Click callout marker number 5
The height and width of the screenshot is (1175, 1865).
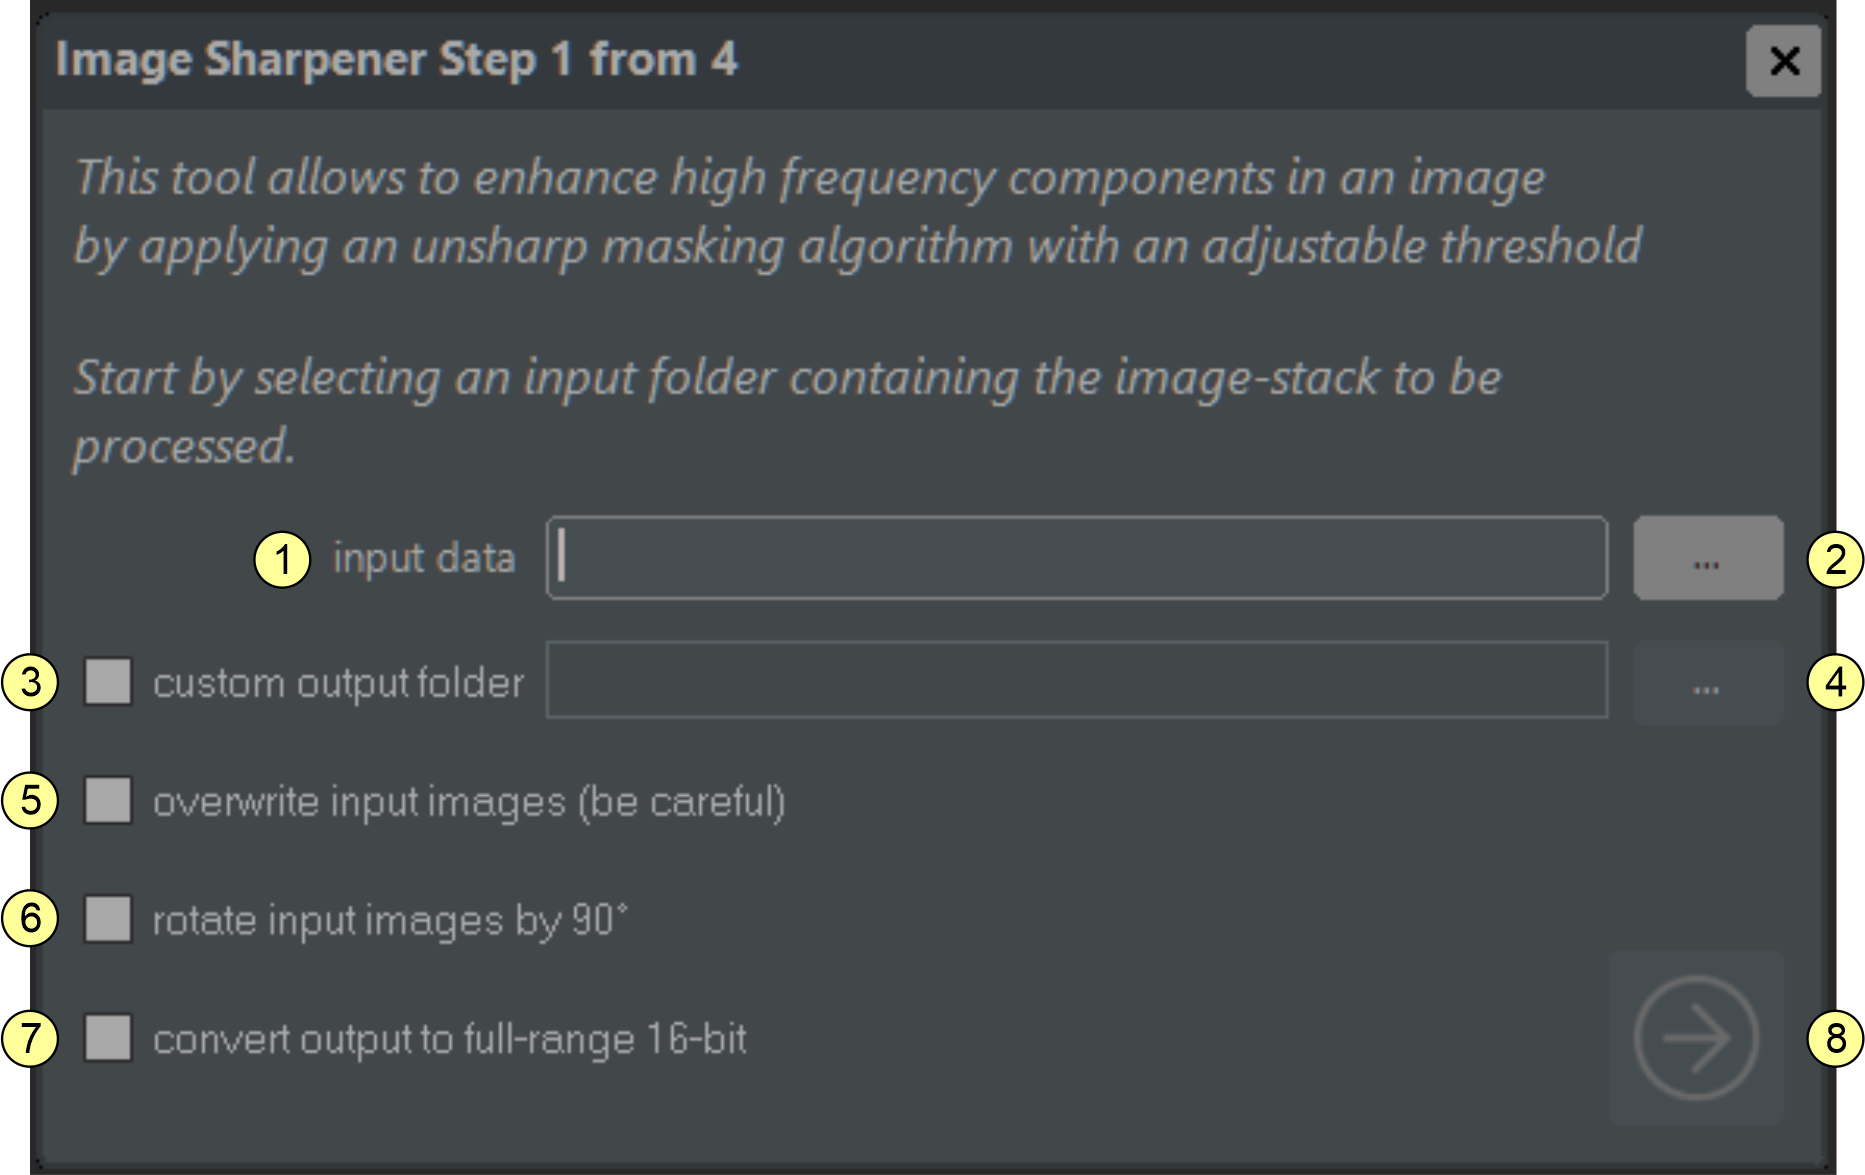pos(30,801)
